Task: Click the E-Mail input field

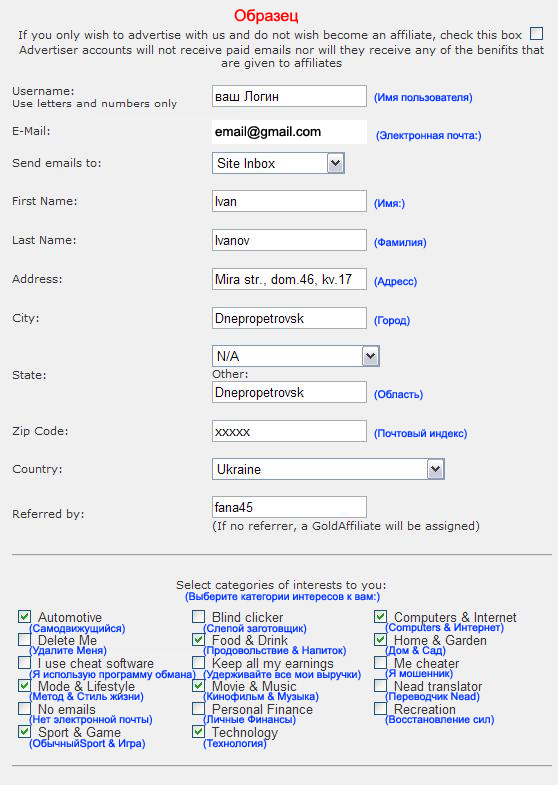Action: 289,132
